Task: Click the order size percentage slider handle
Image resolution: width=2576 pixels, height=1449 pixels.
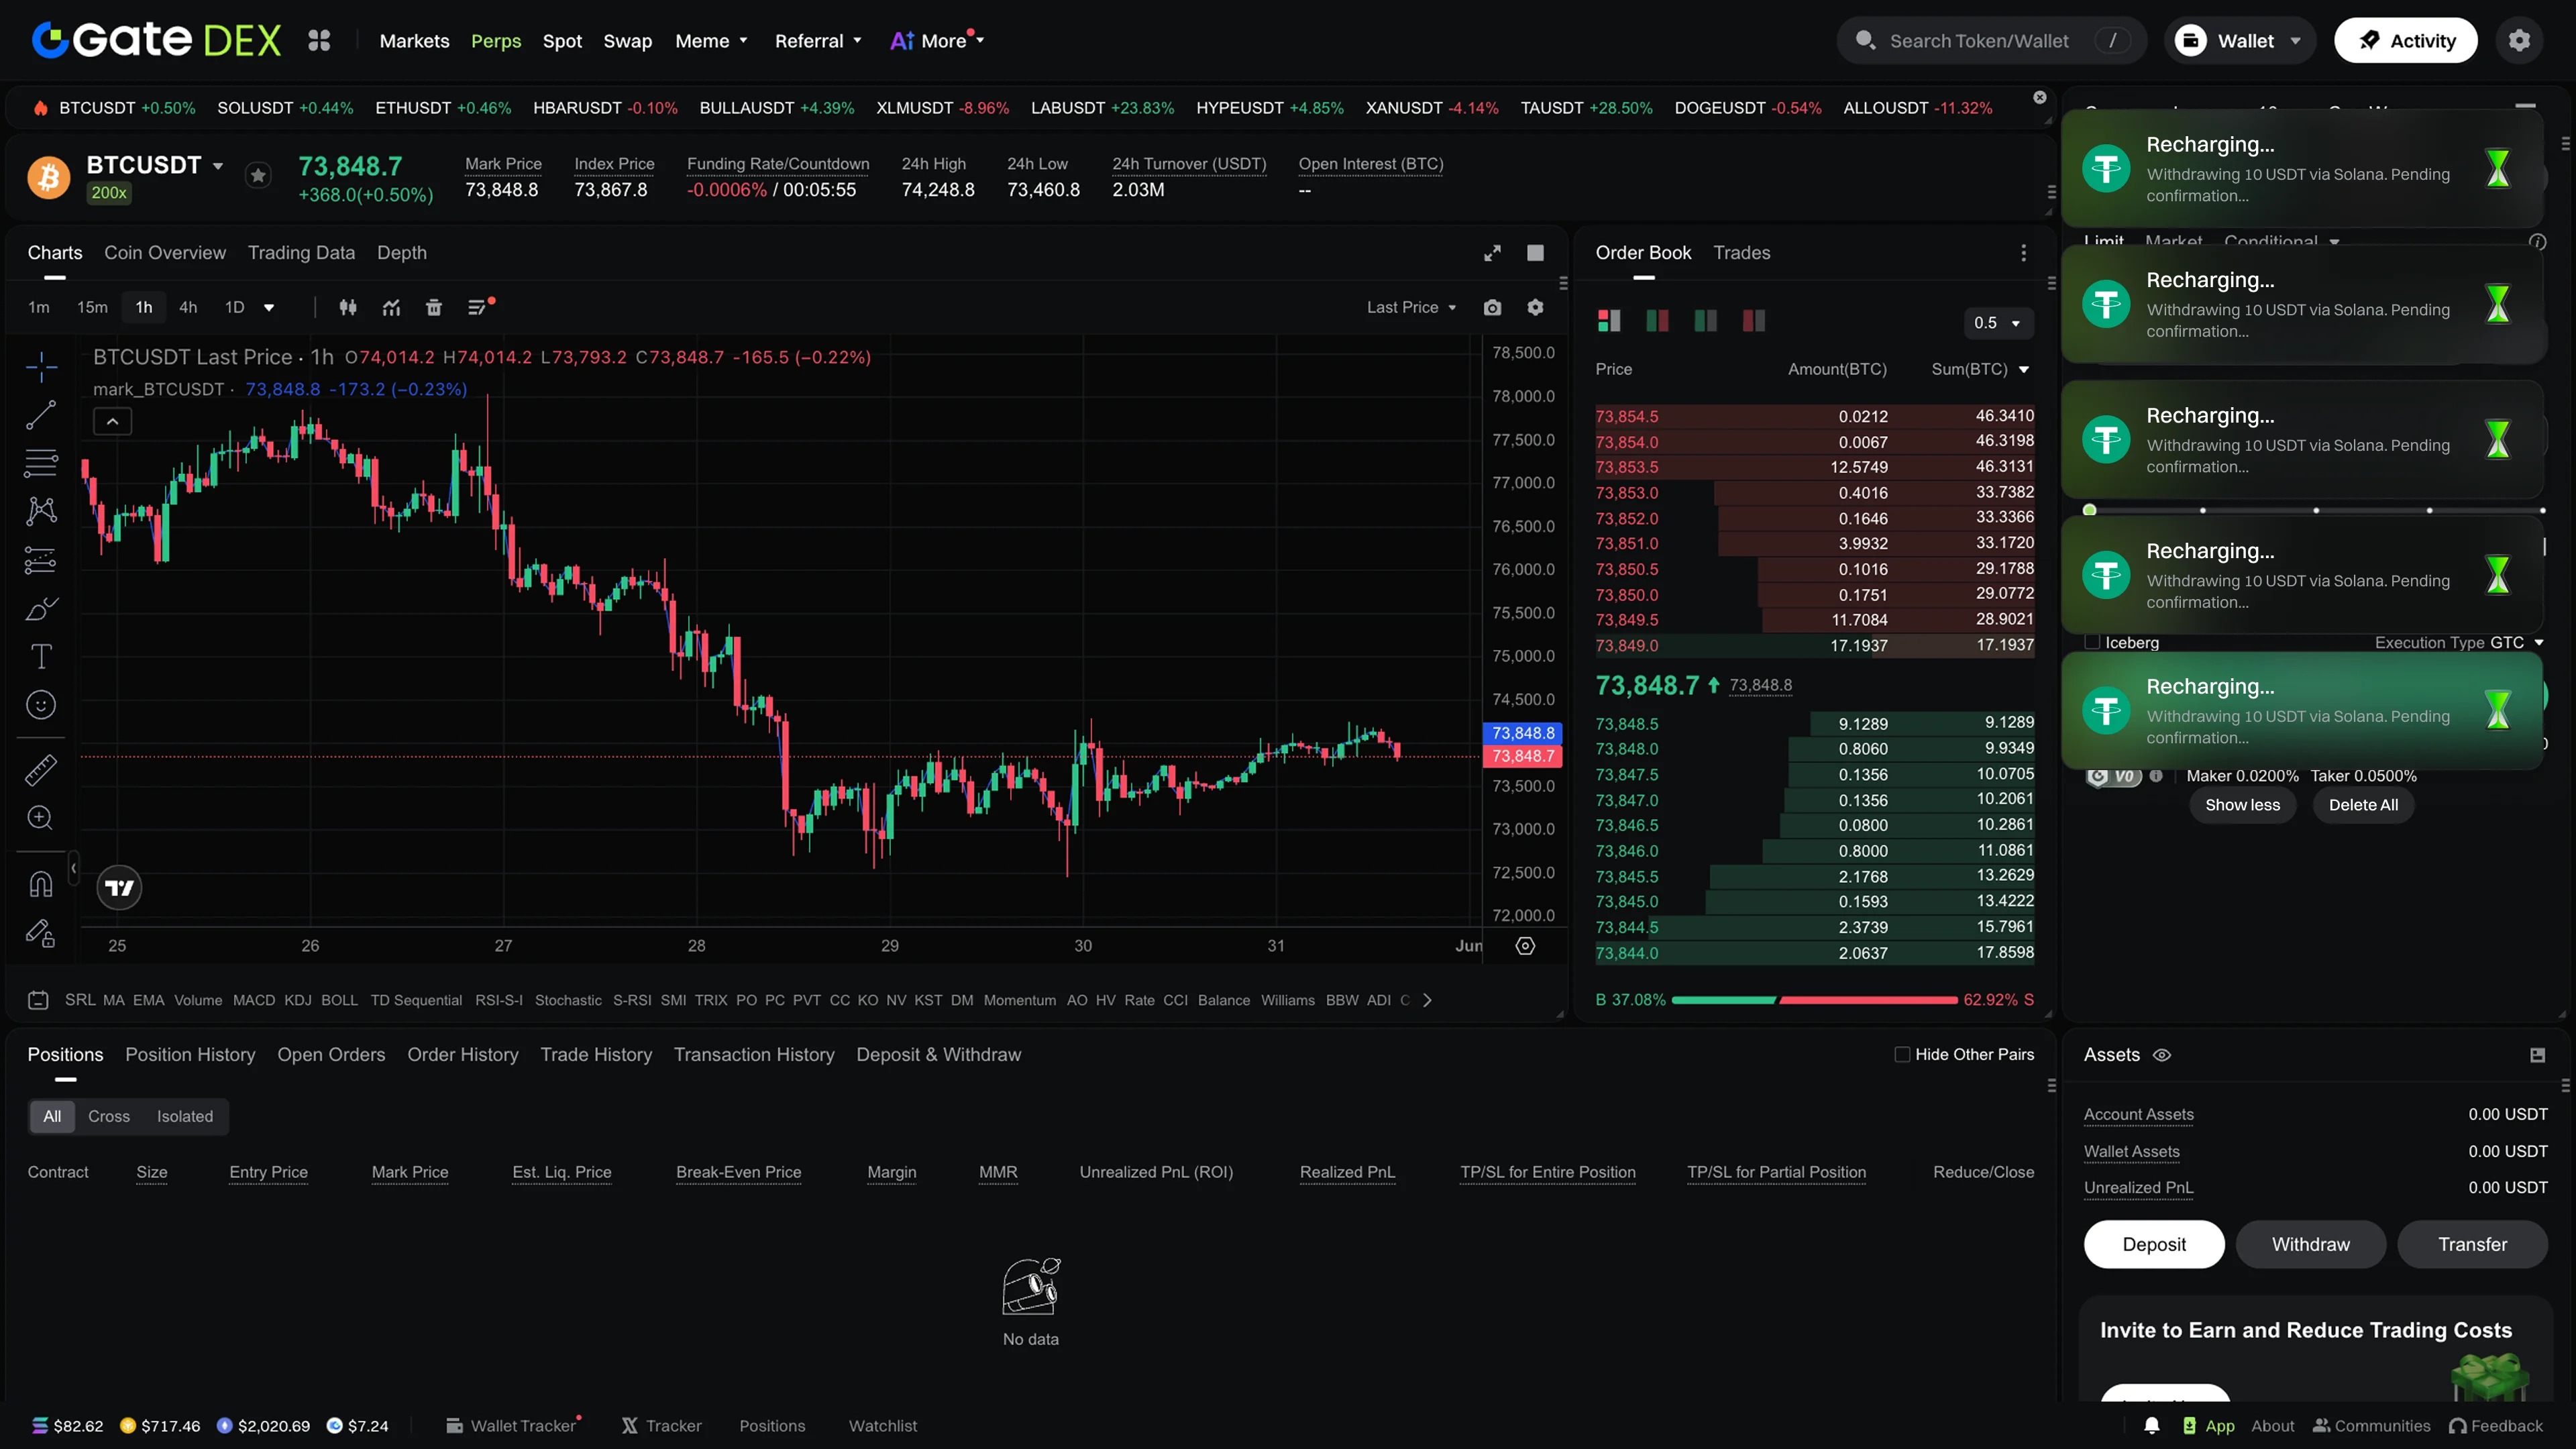Action: pos(2089,510)
